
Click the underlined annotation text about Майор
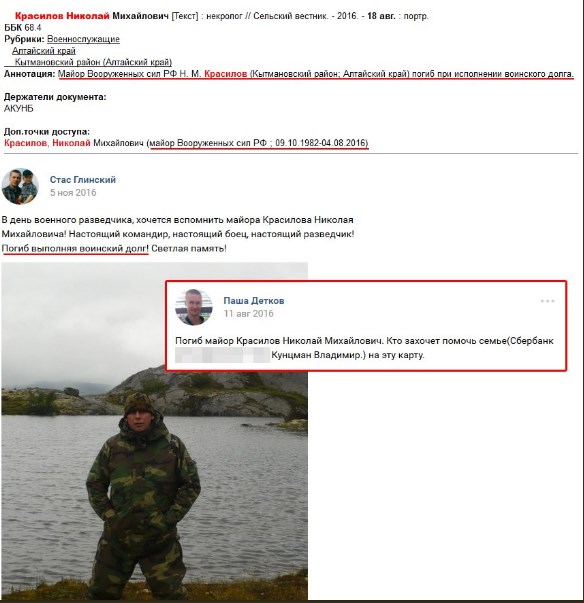pos(315,74)
